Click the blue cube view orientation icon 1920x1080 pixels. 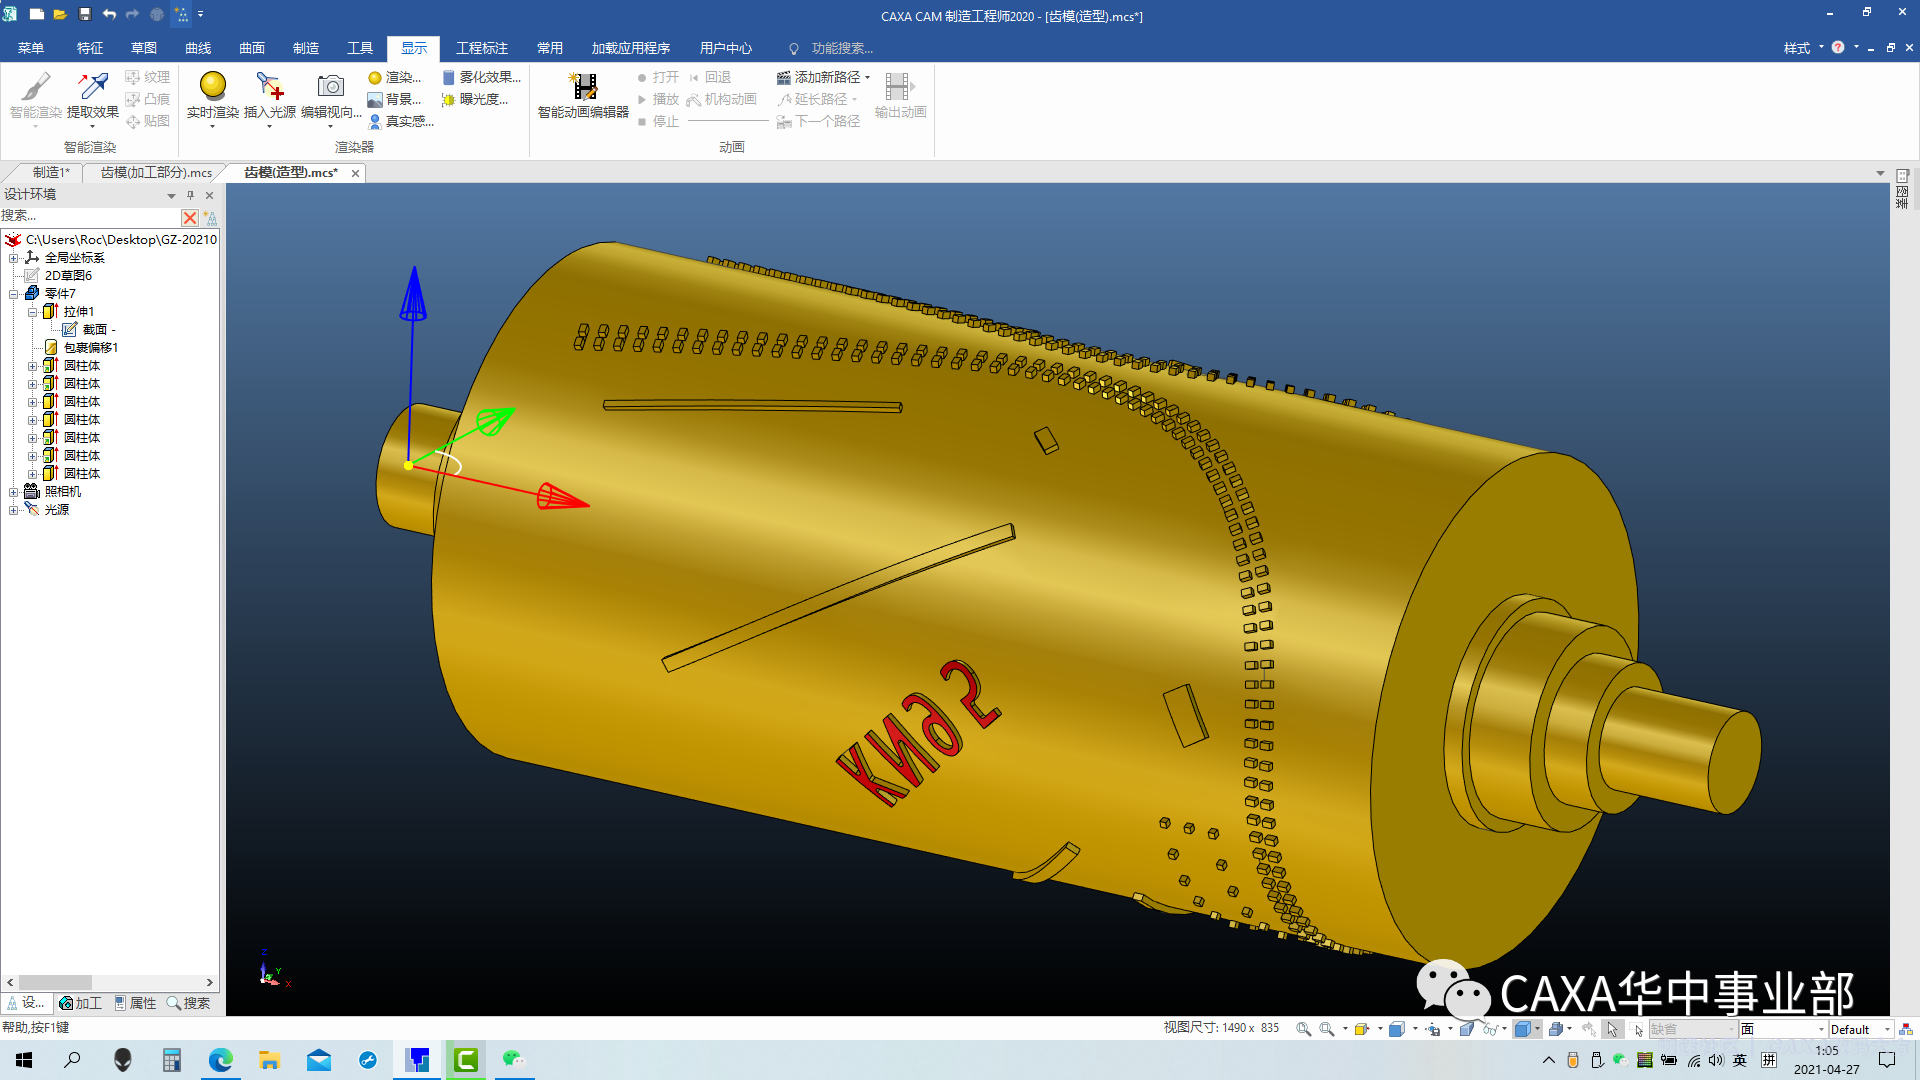pos(1397,1029)
